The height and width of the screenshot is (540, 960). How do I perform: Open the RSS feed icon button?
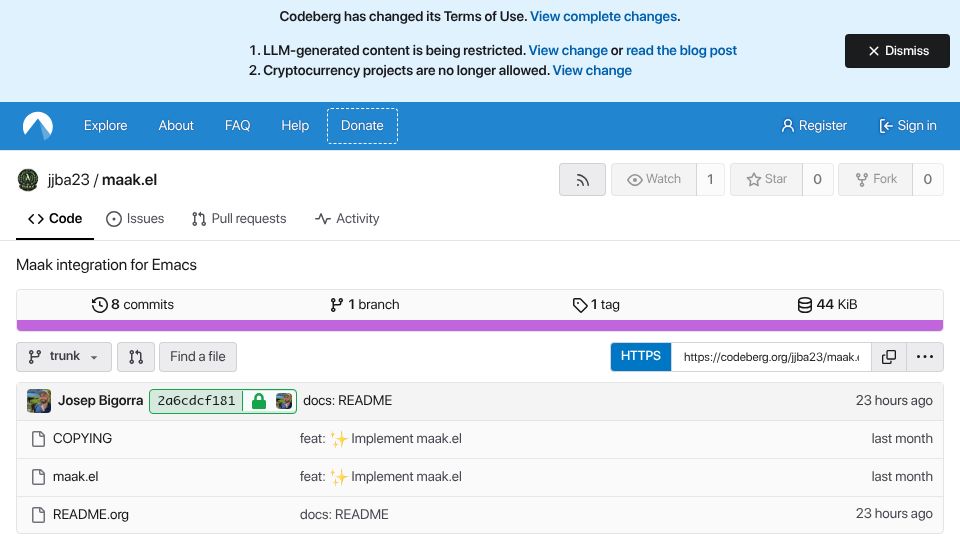(582, 179)
